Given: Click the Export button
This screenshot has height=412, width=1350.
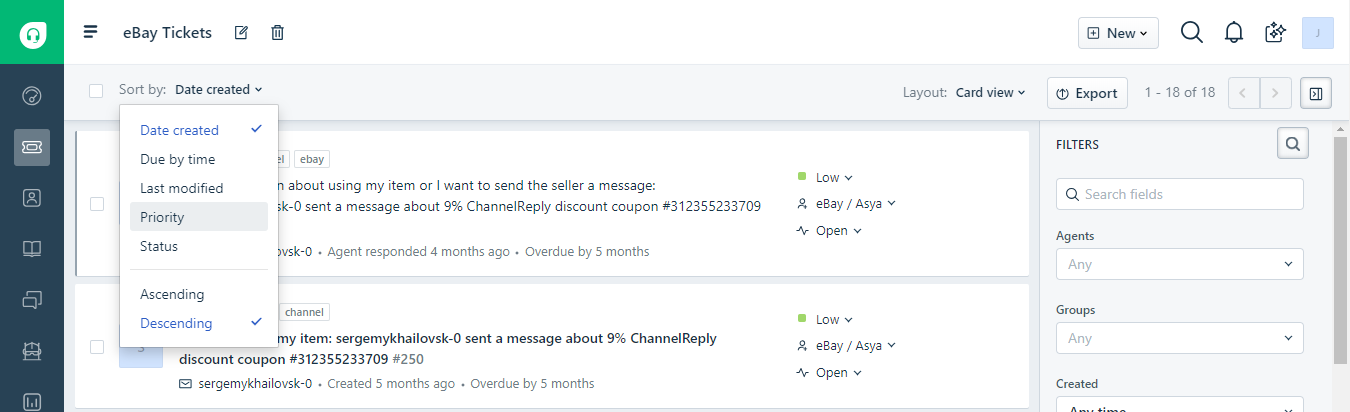Looking at the screenshot, I should click(x=1087, y=93).
